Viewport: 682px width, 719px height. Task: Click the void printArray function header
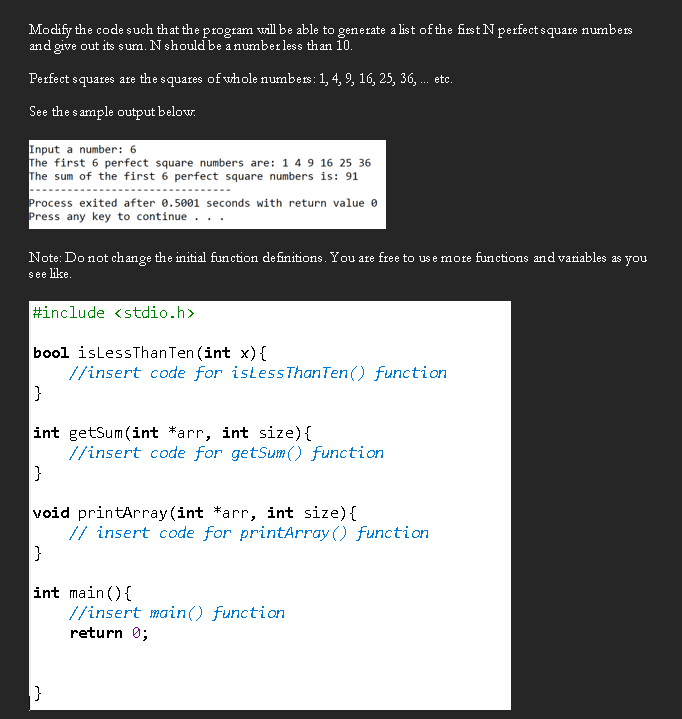194,513
